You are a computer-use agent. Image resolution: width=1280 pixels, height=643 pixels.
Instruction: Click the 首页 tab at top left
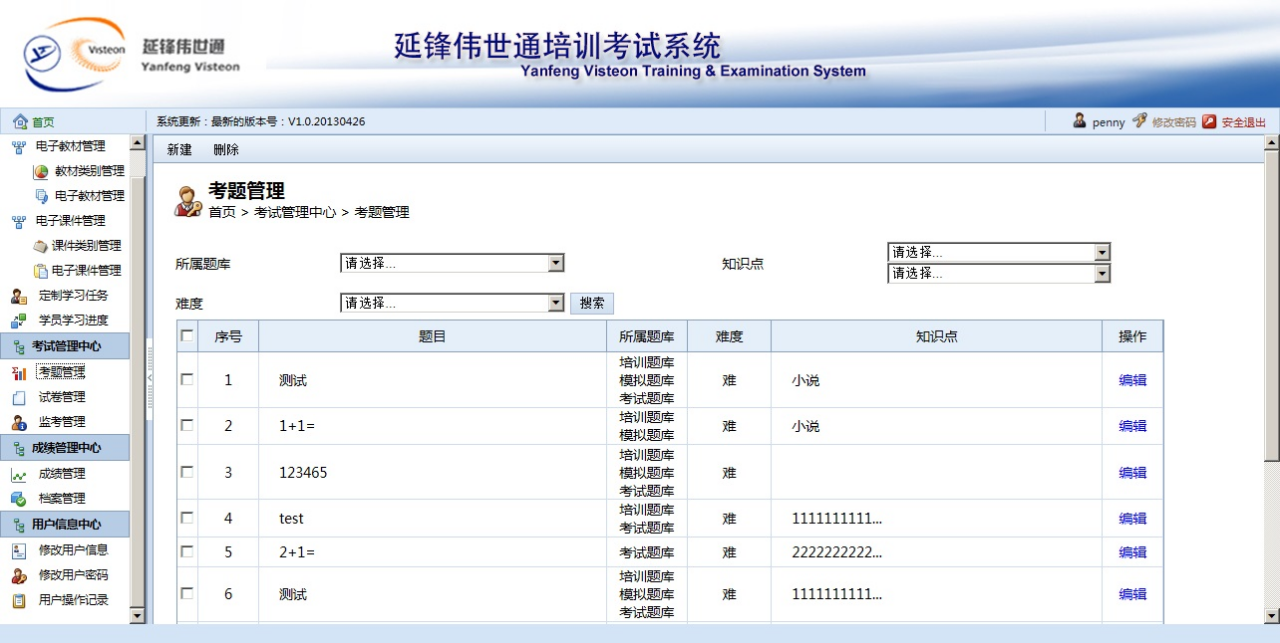pyautogui.click(x=43, y=122)
